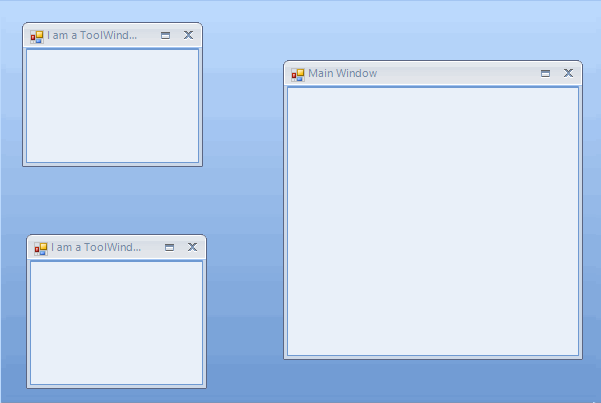The image size is (601, 403).
Task: Maximize the upper ToolWindow
Action: (166, 35)
